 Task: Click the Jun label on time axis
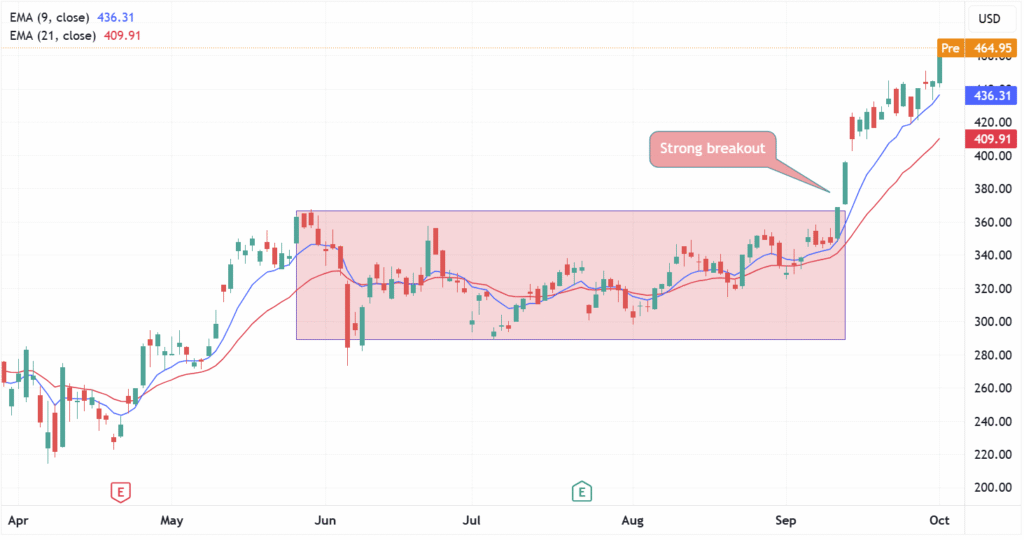(x=326, y=521)
